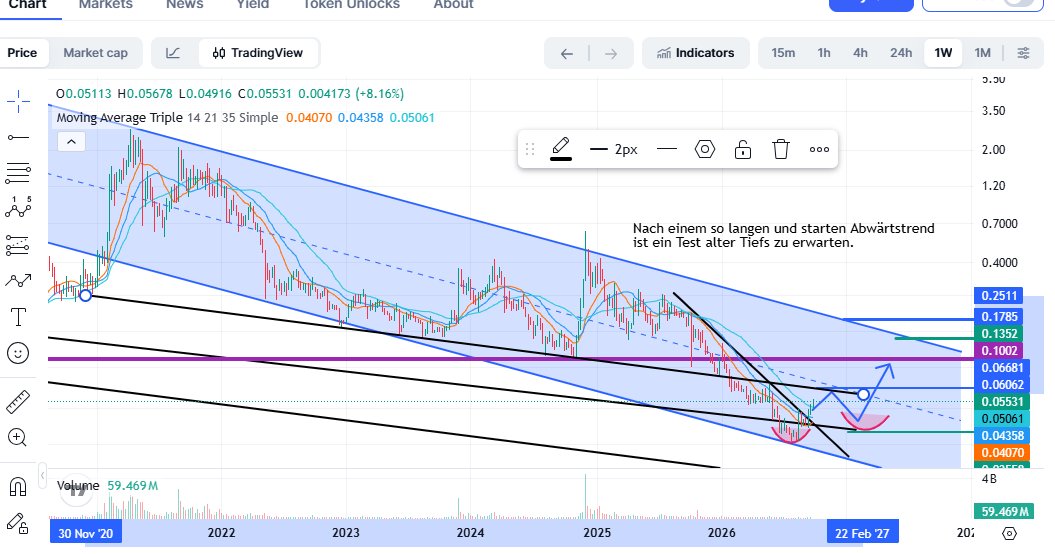
Task: Set interval to 1W
Action: point(943,53)
